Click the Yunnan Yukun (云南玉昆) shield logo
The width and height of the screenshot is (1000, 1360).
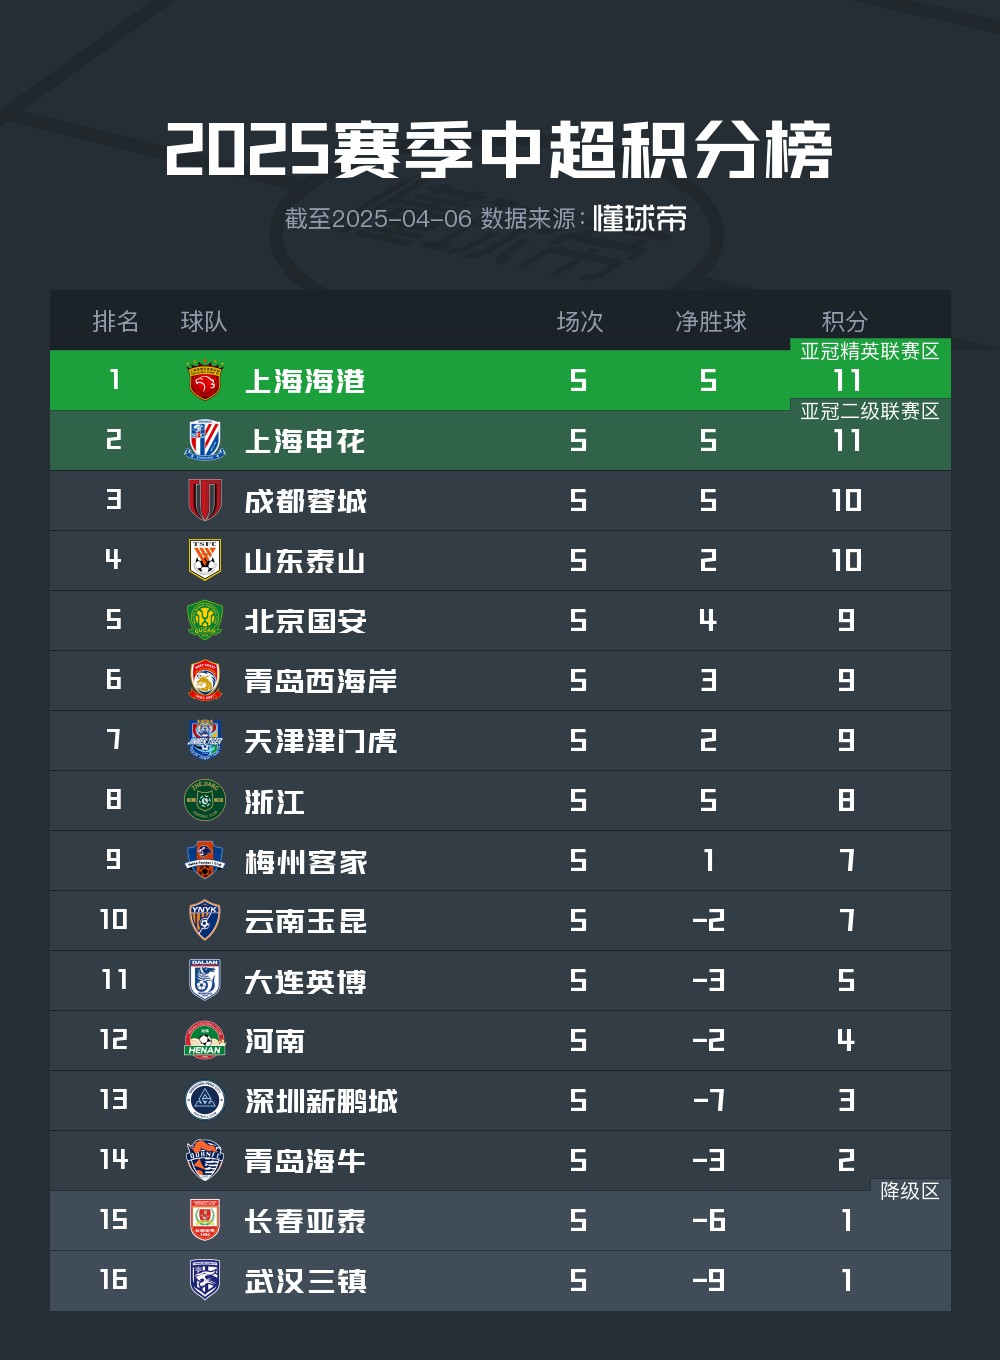point(205,920)
